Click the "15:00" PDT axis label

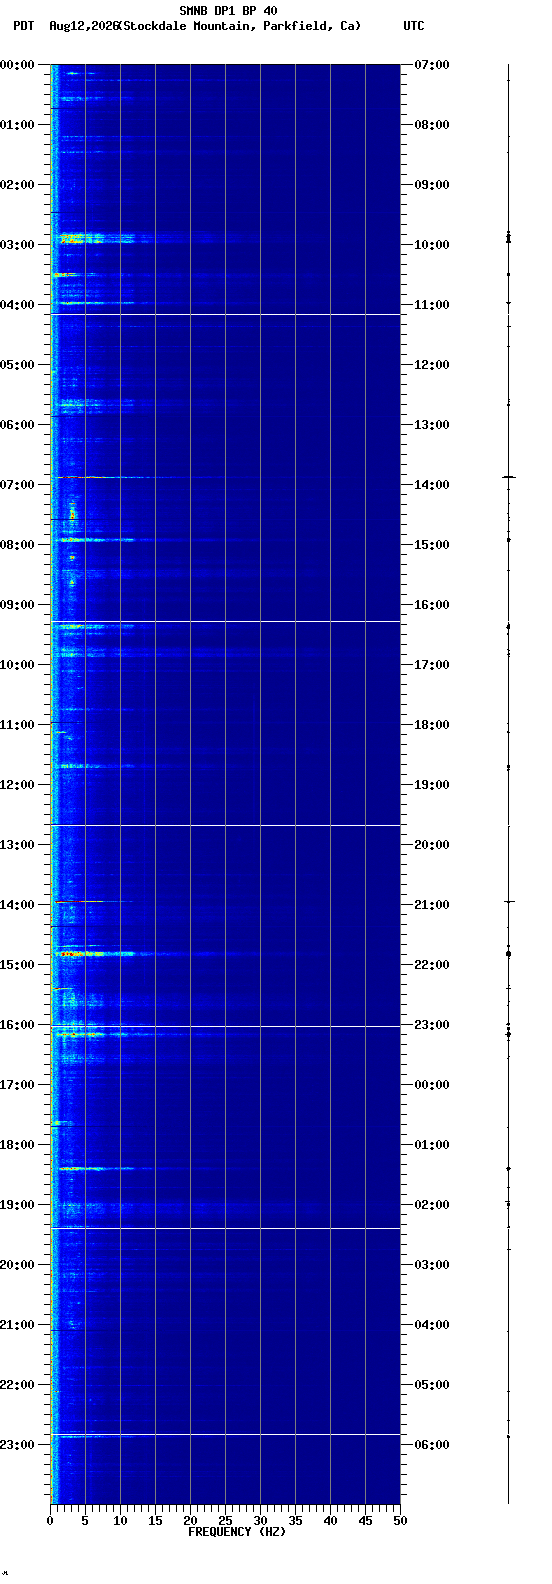point(17,965)
